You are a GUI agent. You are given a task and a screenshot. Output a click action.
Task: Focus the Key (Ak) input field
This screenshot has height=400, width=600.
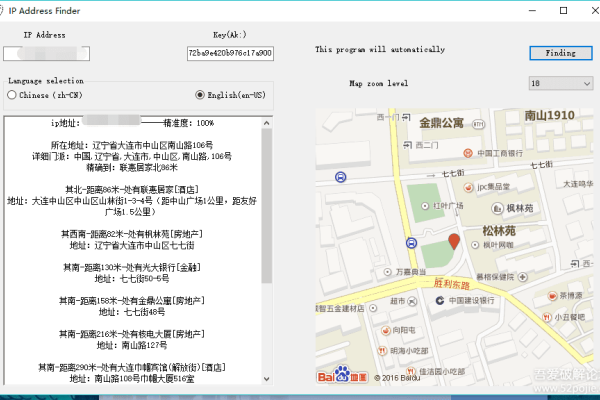click(230, 53)
